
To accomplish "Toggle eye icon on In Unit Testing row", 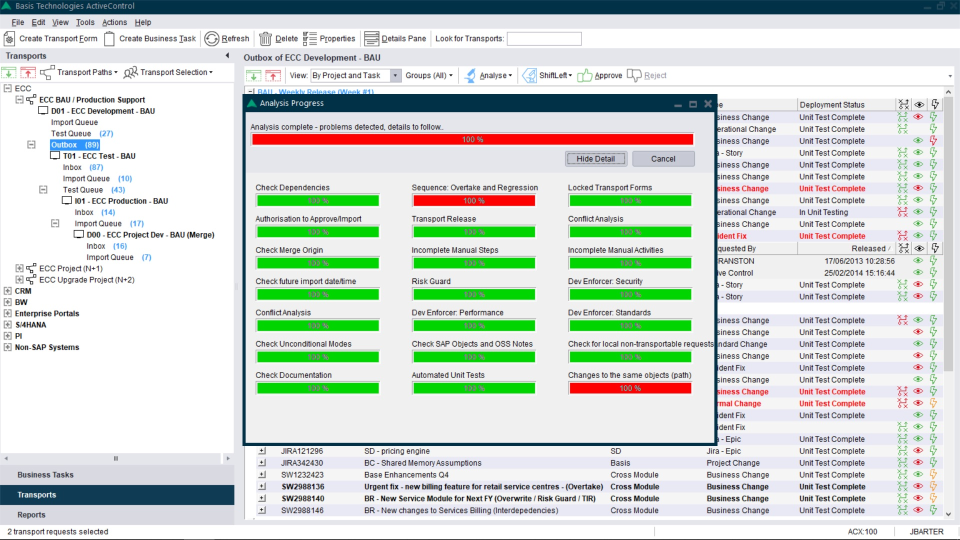I will pyautogui.click(x=918, y=212).
